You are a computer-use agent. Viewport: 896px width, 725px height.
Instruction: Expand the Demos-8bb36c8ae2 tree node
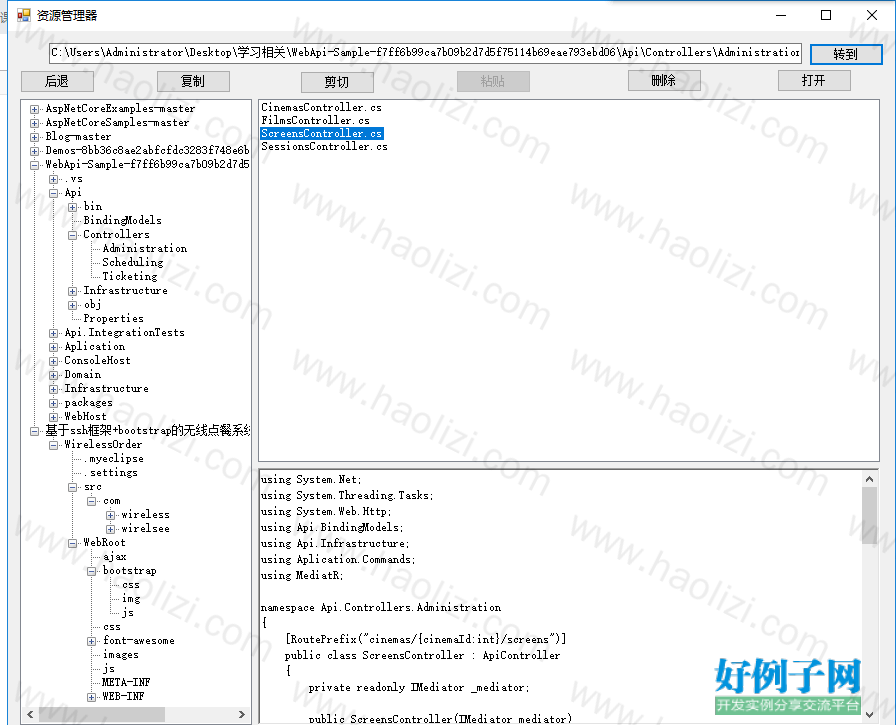35,151
